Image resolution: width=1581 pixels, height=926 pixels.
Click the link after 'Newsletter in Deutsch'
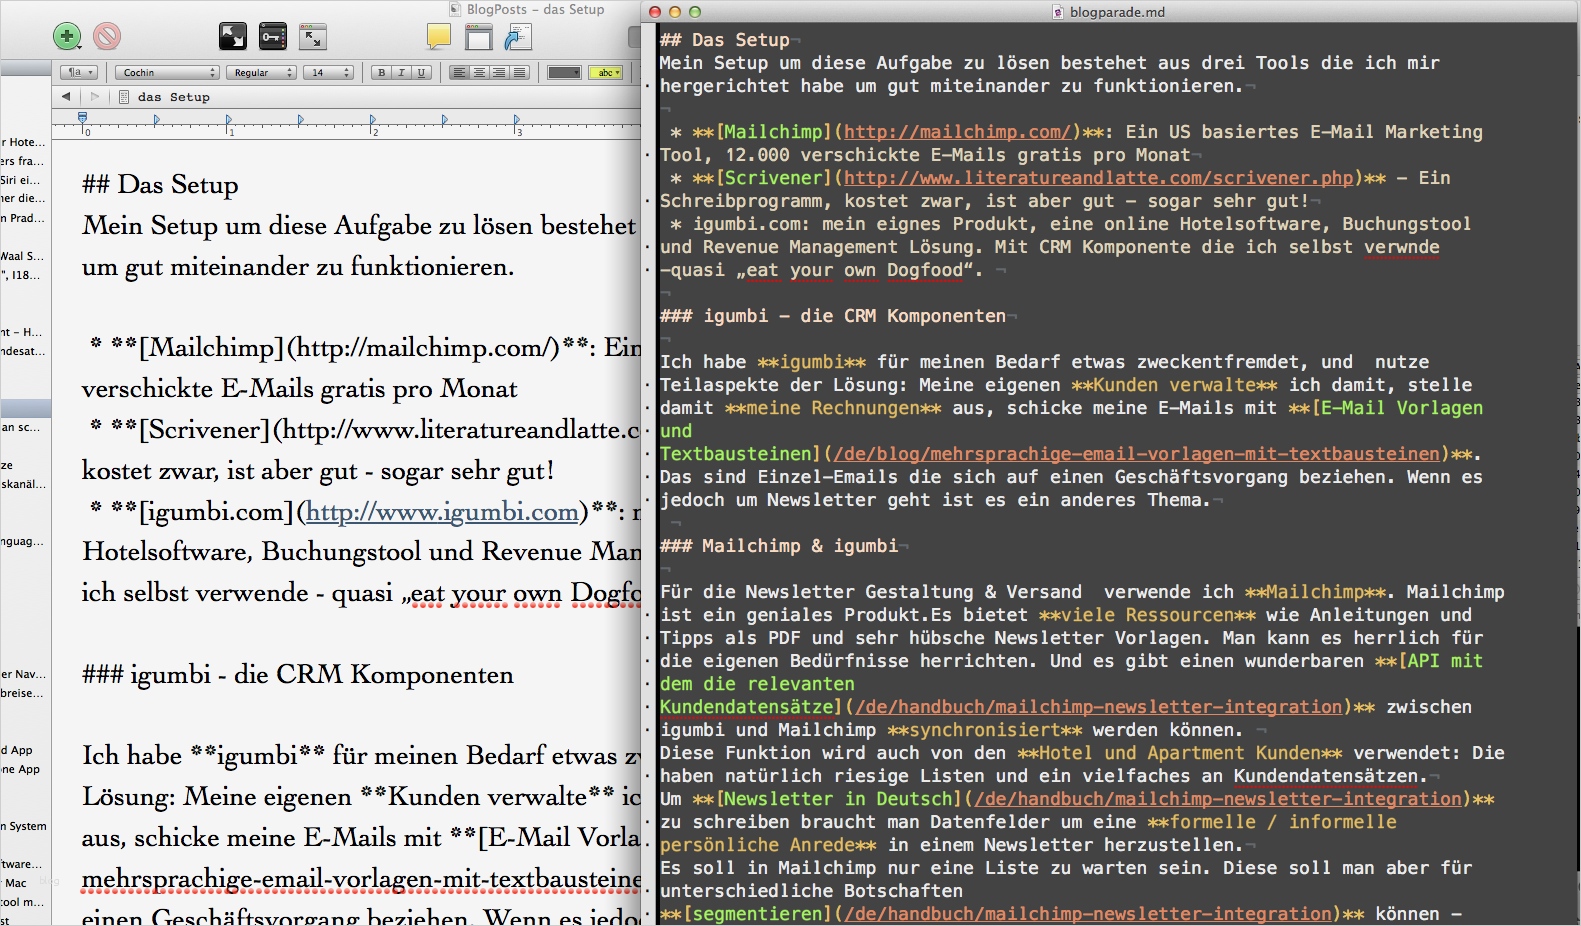(1217, 799)
